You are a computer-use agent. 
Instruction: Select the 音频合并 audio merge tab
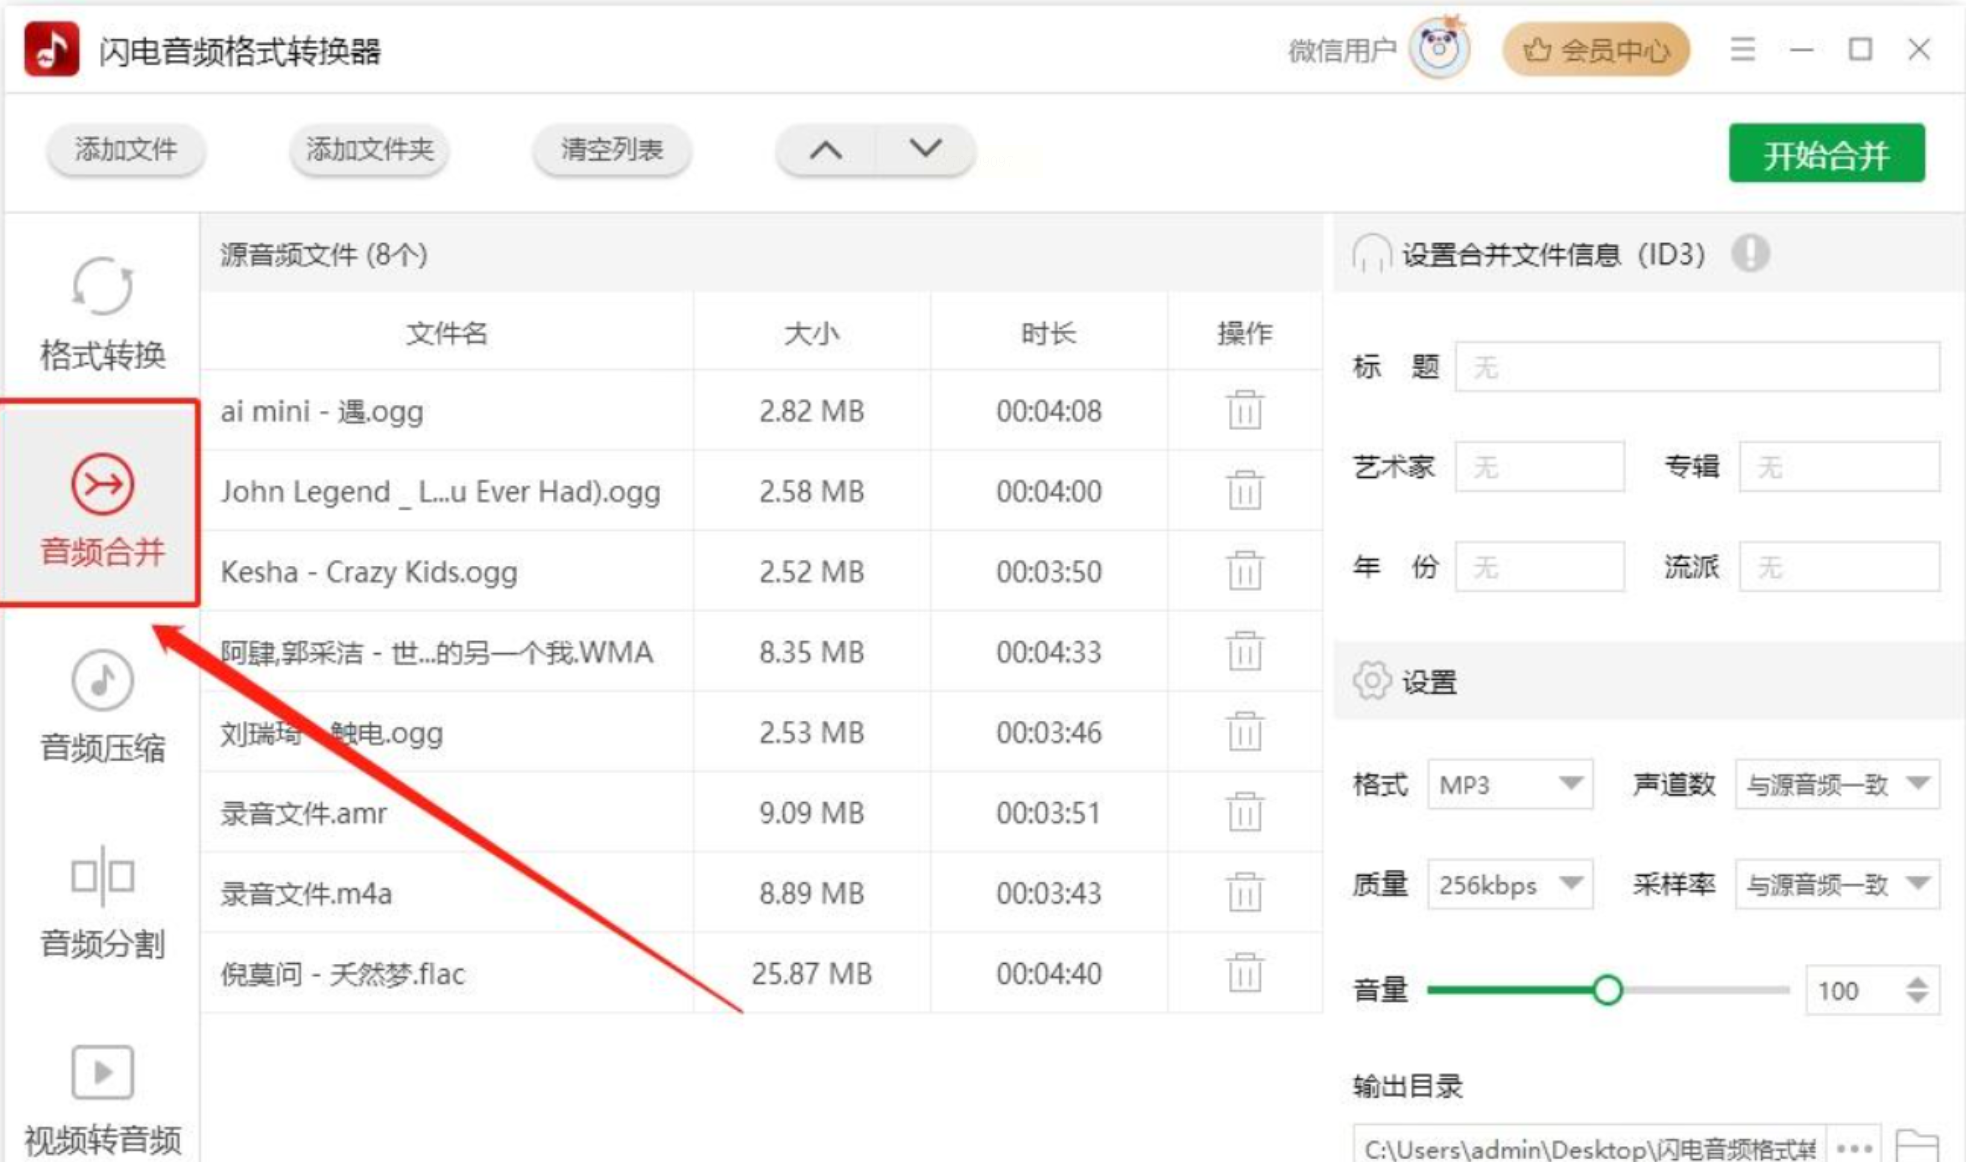coord(102,505)
